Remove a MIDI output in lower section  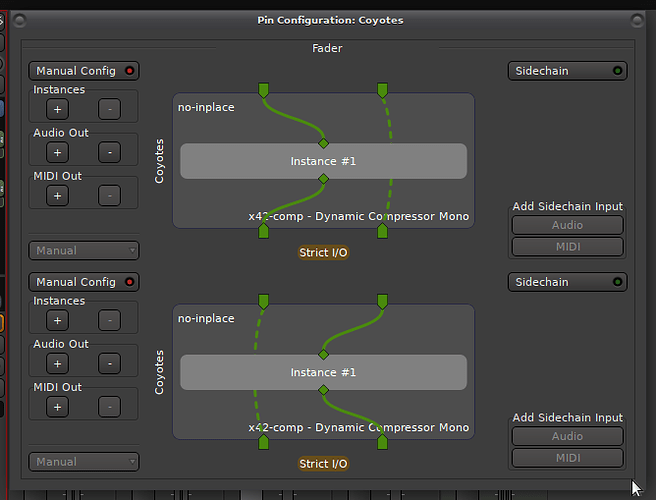click(110, 406)
